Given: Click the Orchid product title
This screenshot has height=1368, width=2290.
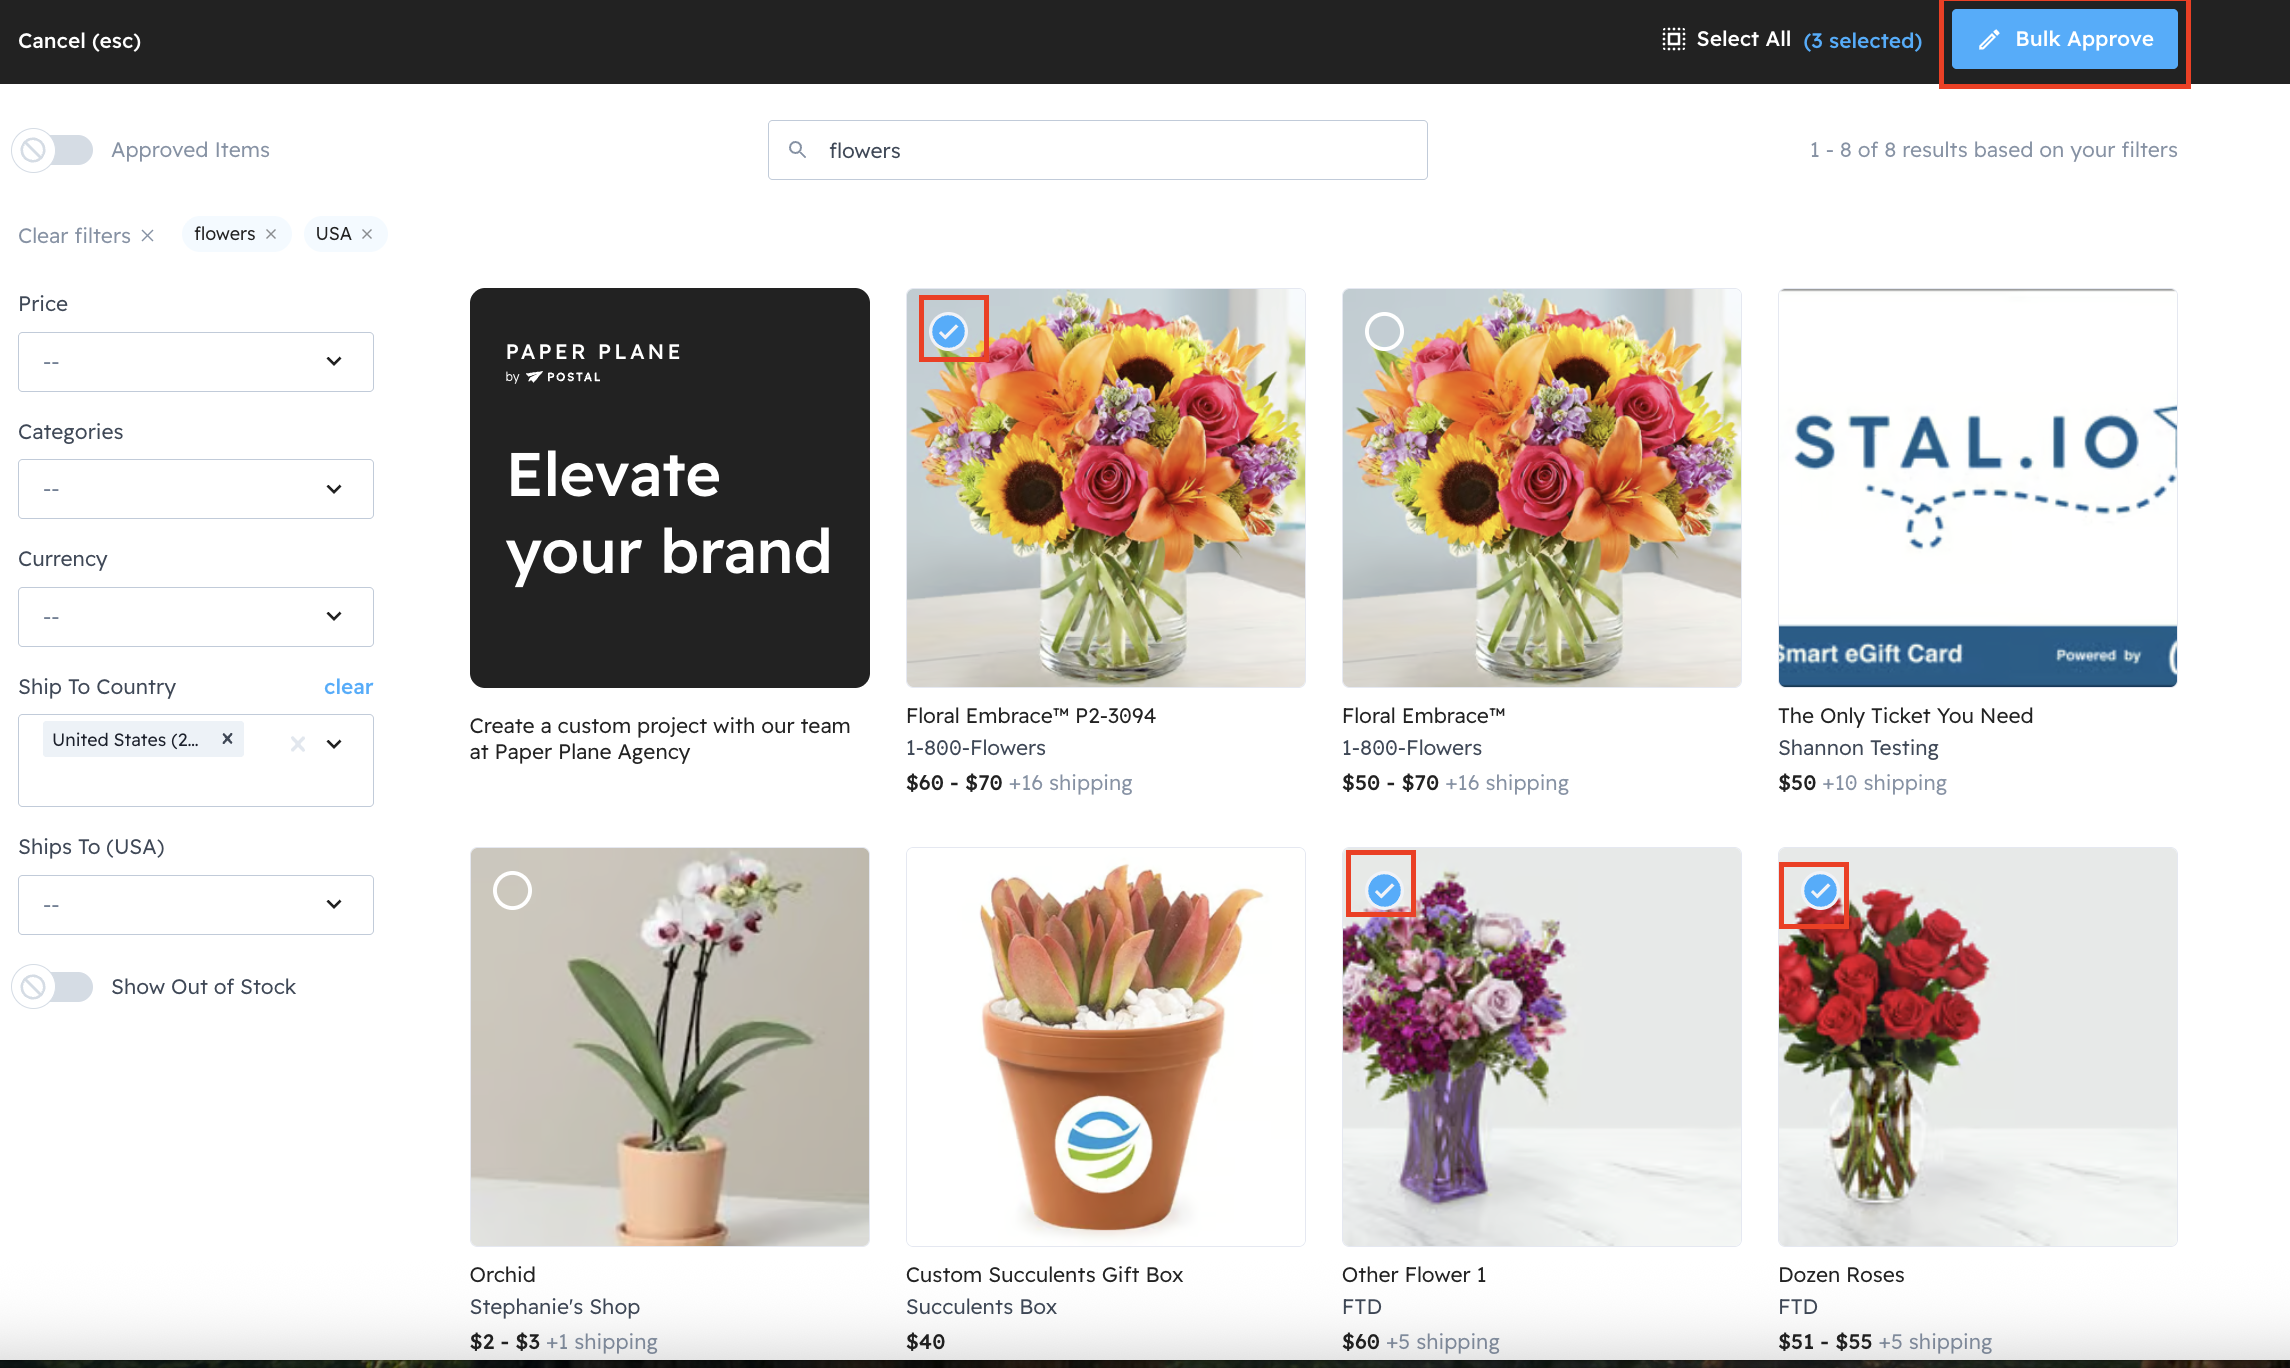Looking at the screenshot, I should pyautogui.click(x=503, y=1275).
